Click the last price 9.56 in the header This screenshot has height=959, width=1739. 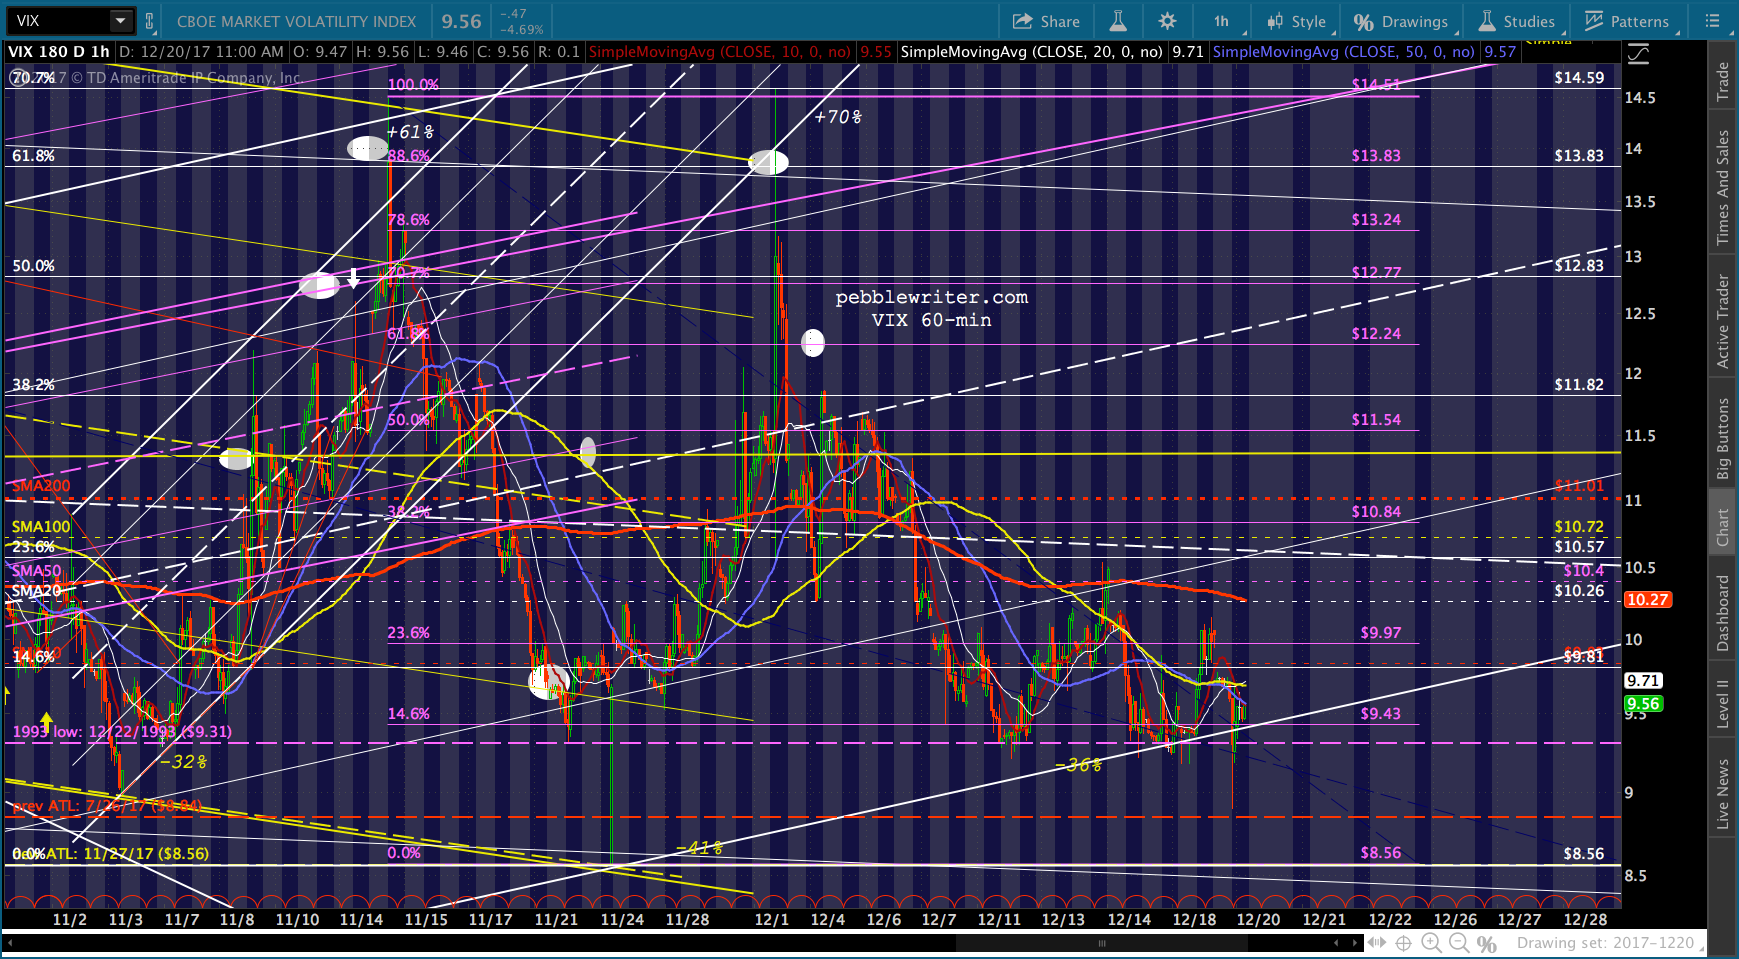(x=462, y=21)
